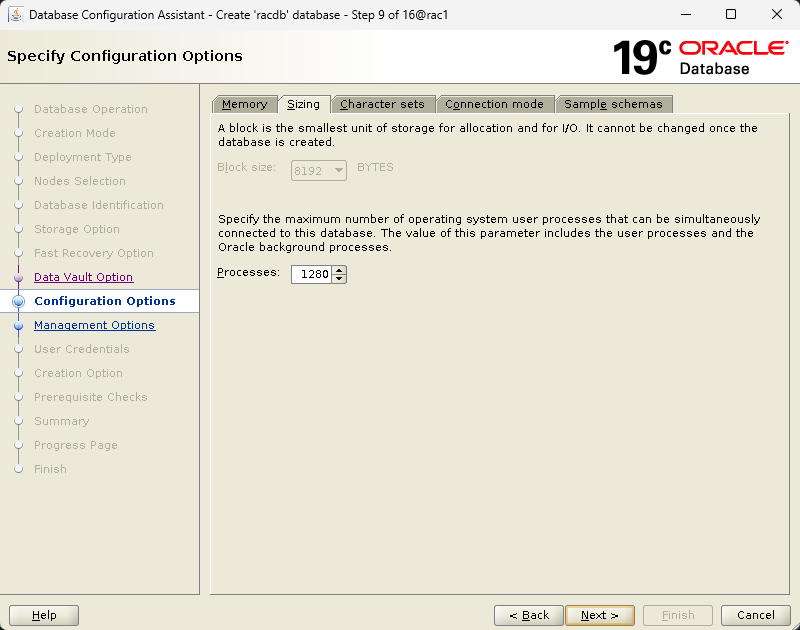Screen dimensions: 800x630
Task: Open the Block size dropdown
Action: (319, 170)
